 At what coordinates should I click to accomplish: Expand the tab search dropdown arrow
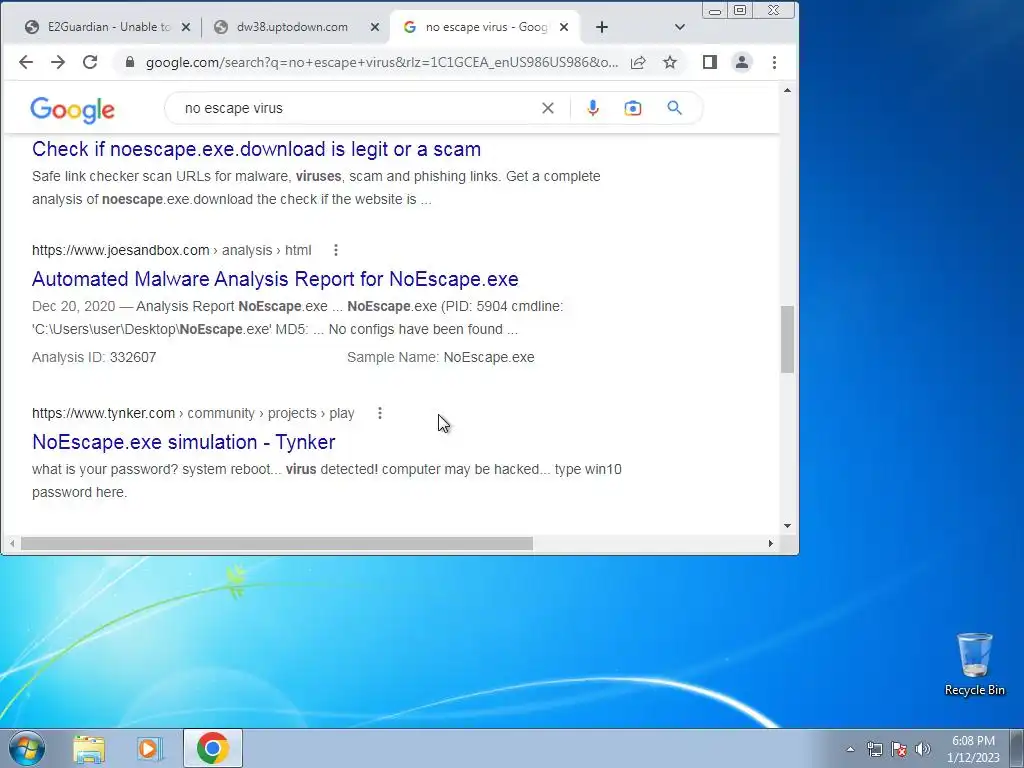point(679,27)
